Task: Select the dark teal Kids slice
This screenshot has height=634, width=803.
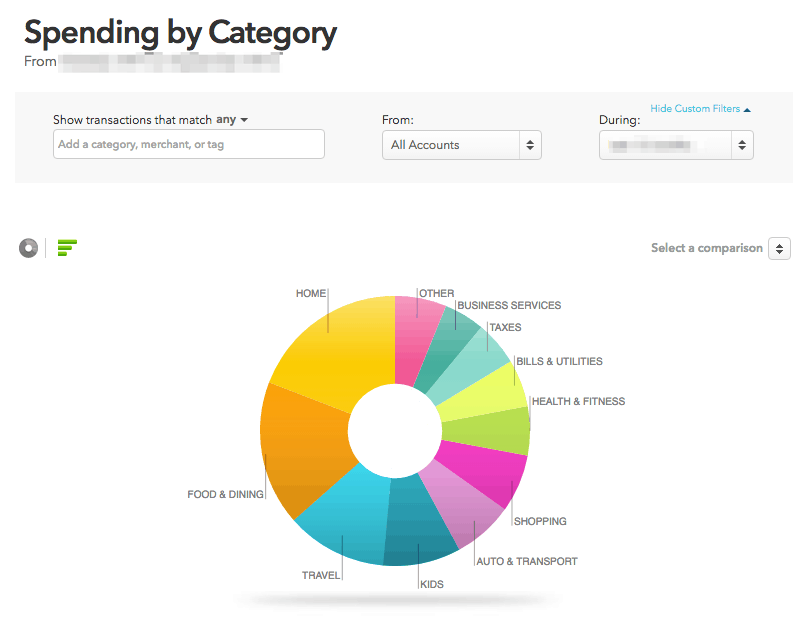Action: click(418, 530)
